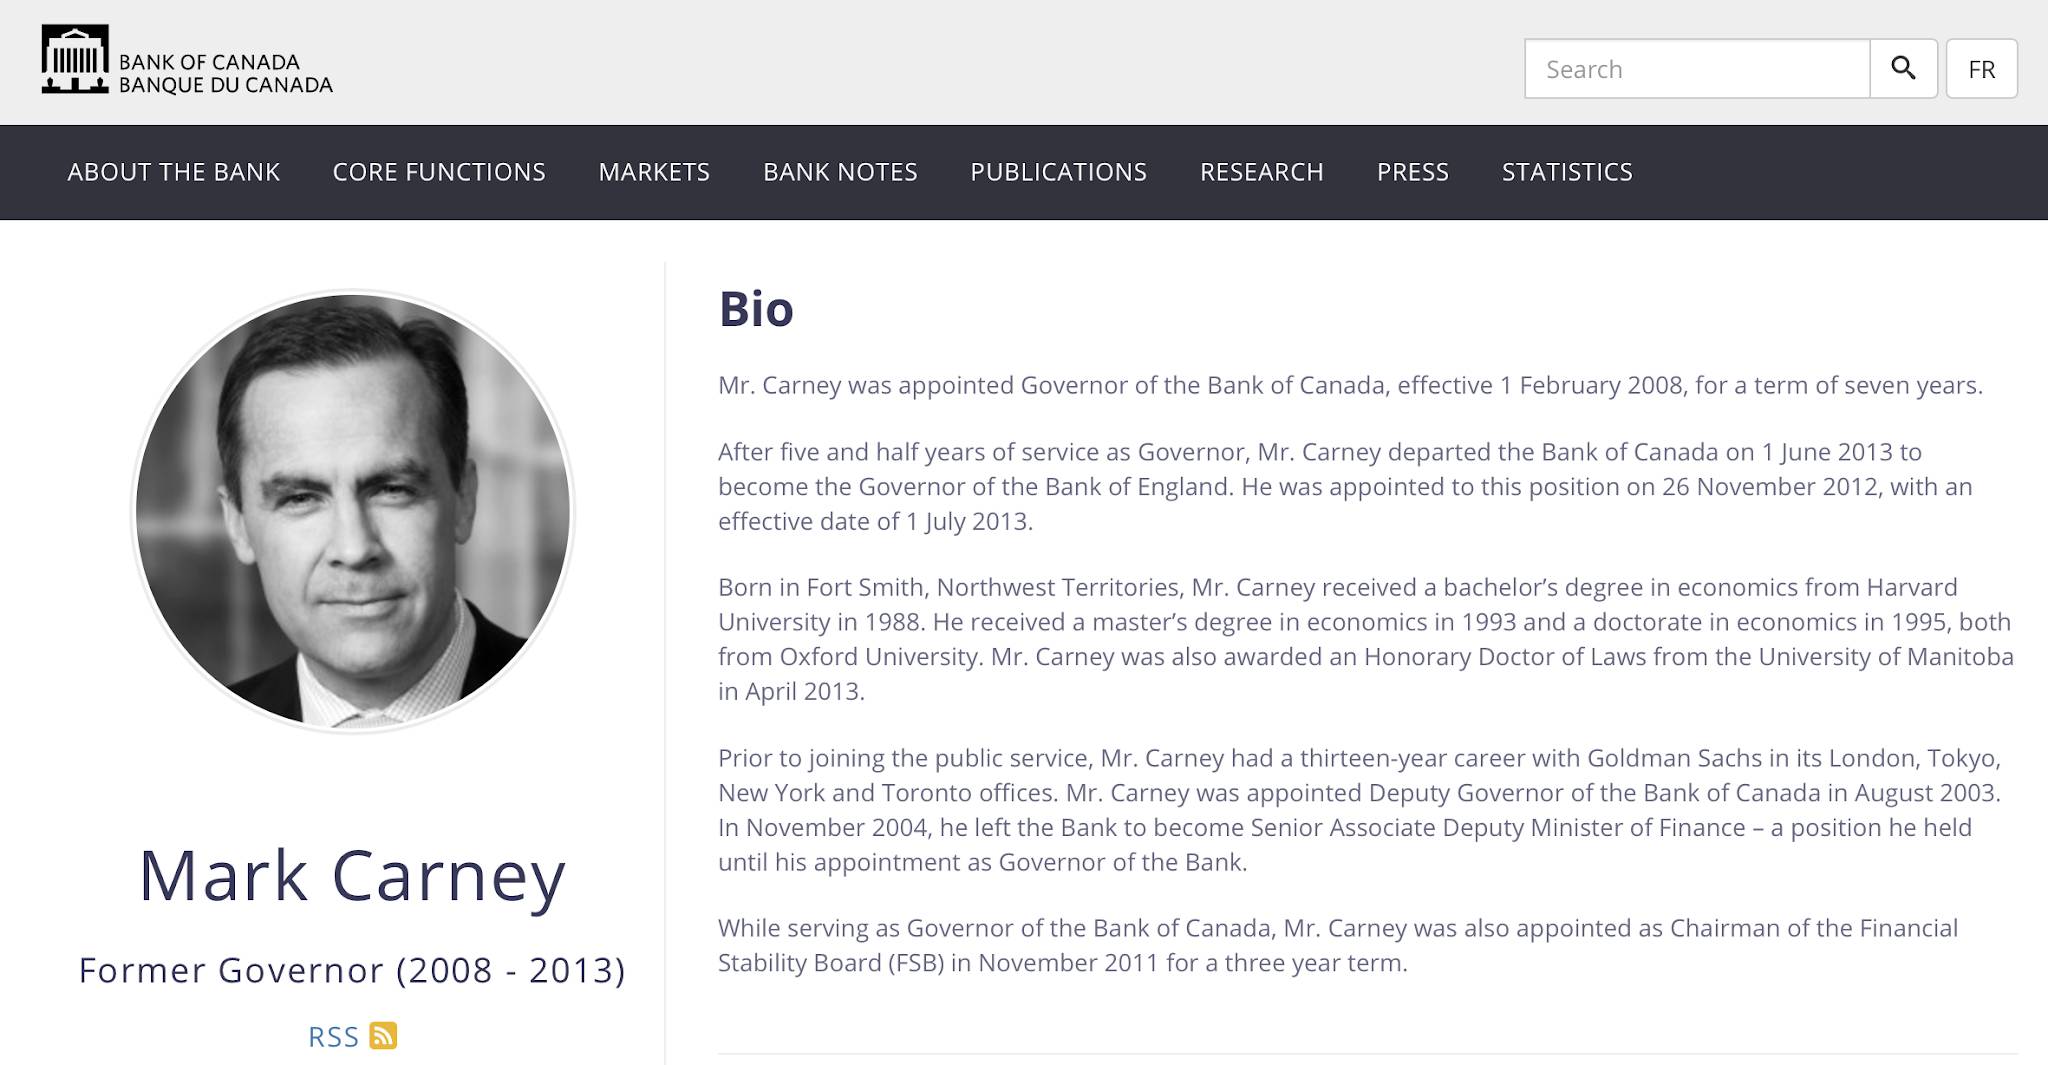Click the magnifying glass search icon
Screen dimensions: 2048x1065
(1903, 68)
